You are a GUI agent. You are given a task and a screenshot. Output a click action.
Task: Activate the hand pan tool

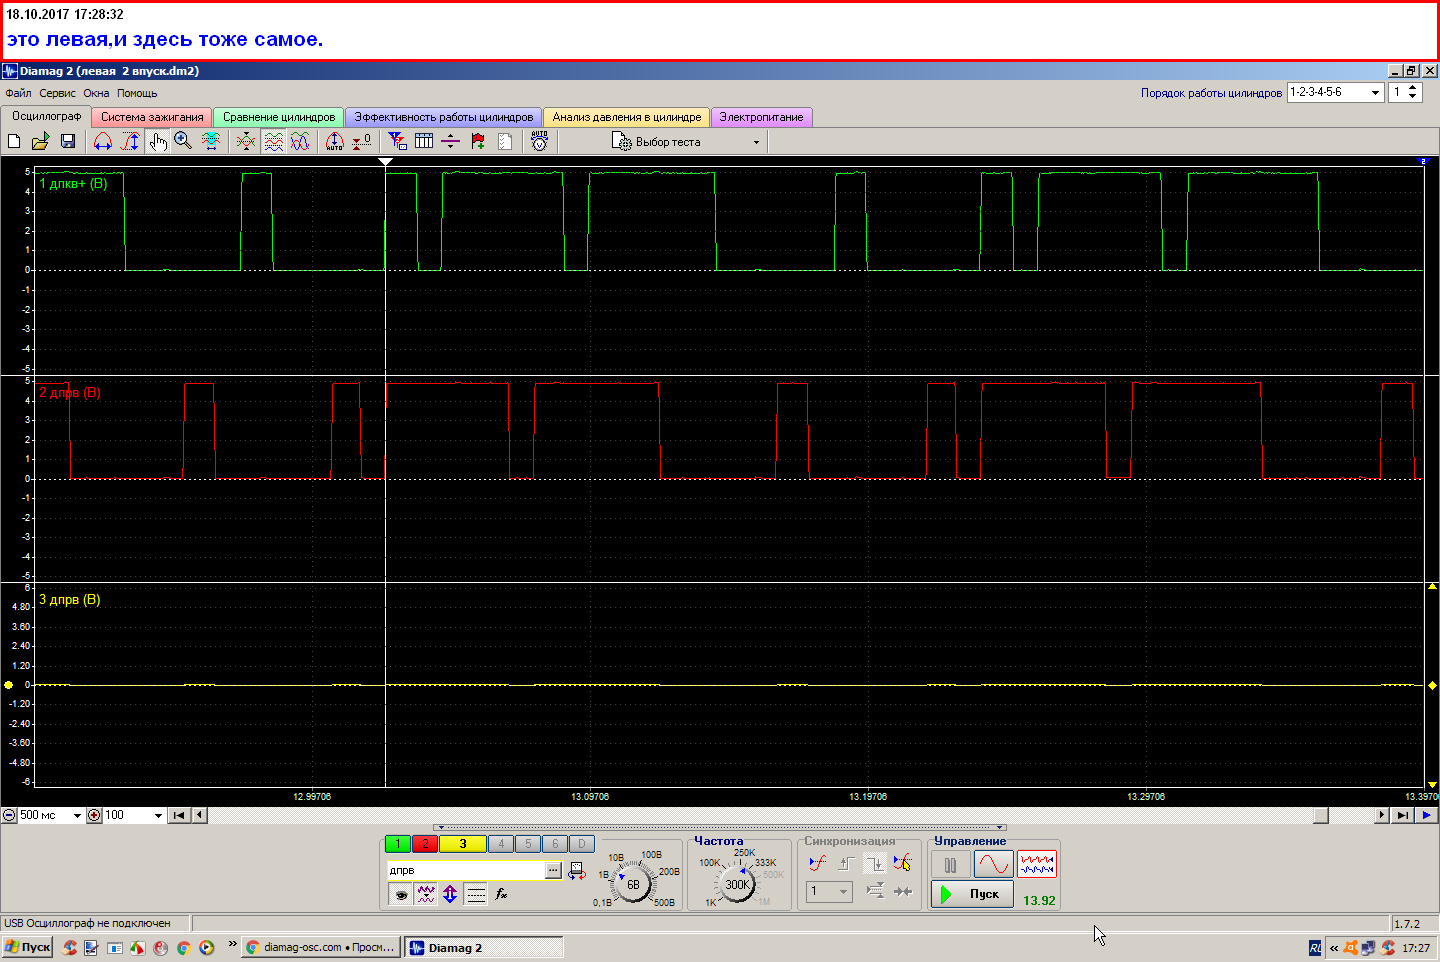tap(158, 142)
